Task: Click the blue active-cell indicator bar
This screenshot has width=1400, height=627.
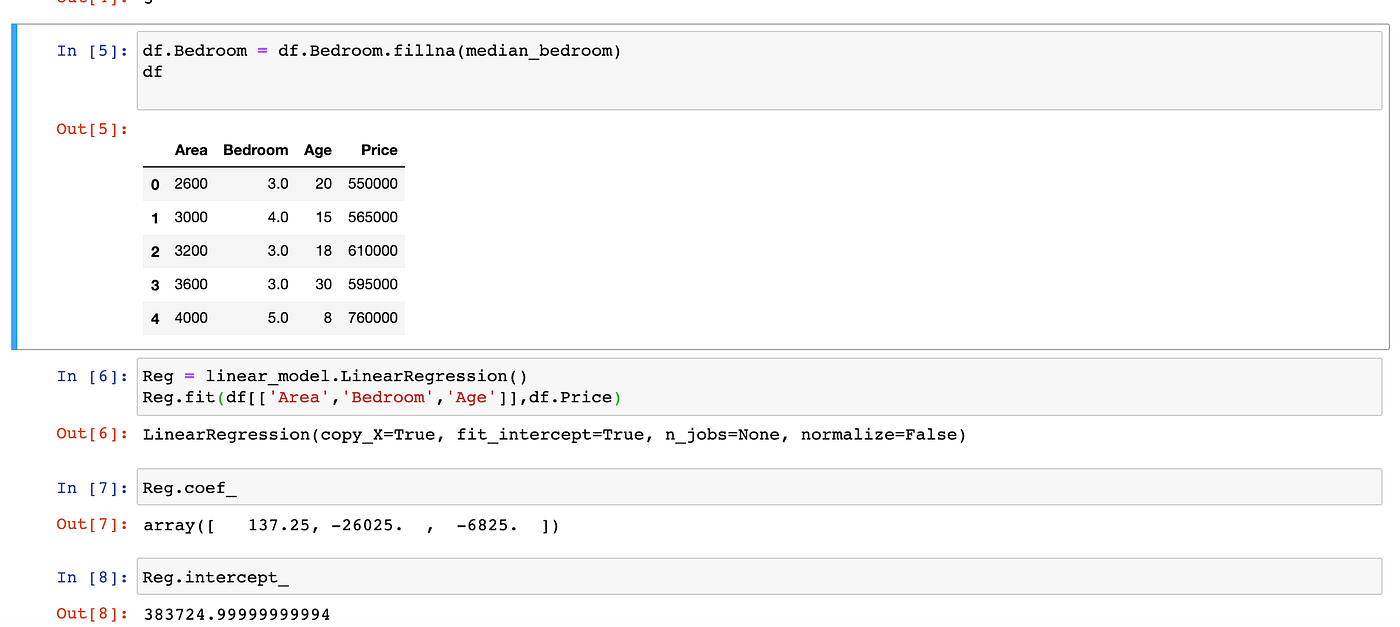Action: [x=14, y=190]
